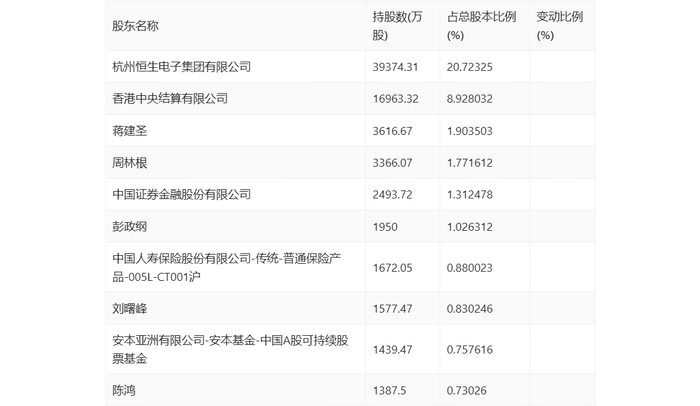Viewport: 700px width, 406px height.
Task: Click the 持股数(万股) column header
Action: coord(397,26)
